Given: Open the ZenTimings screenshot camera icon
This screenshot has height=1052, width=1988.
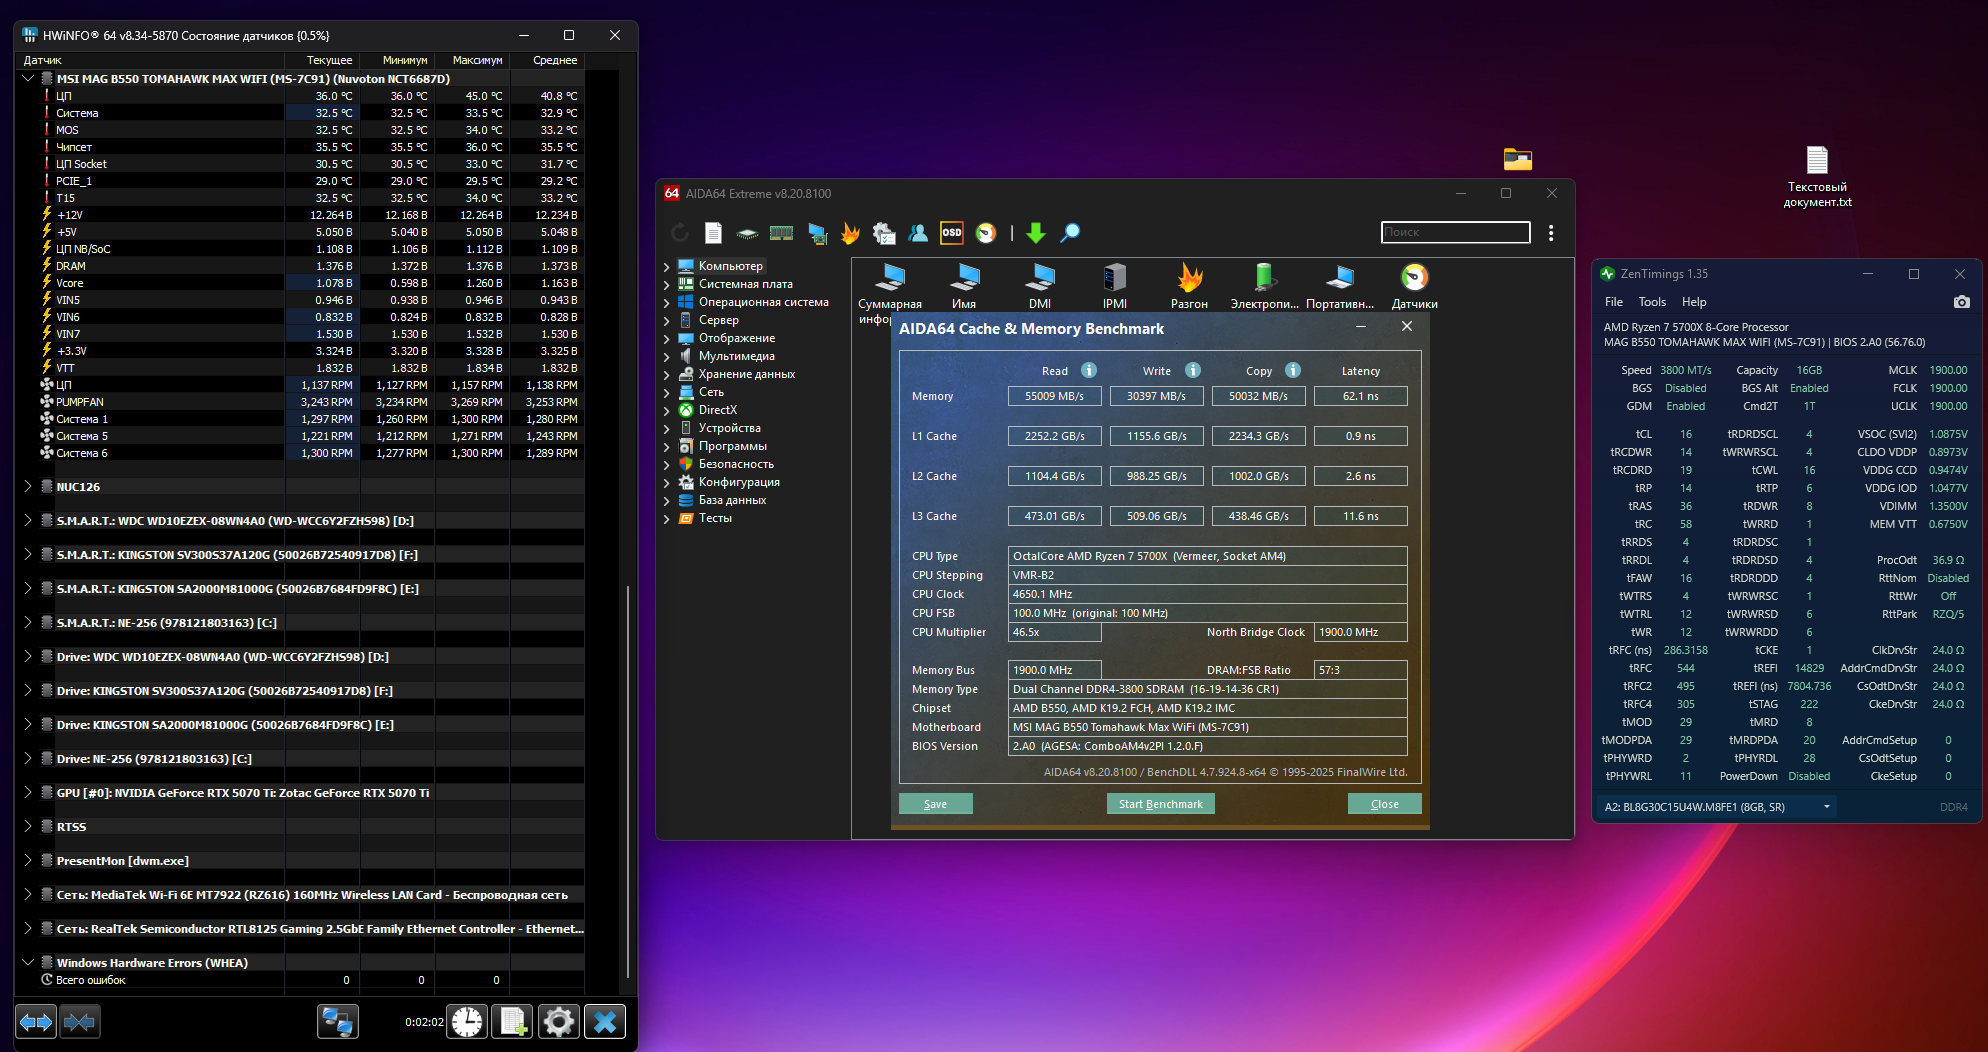Looking at the screenshot, I should 1961,302.
